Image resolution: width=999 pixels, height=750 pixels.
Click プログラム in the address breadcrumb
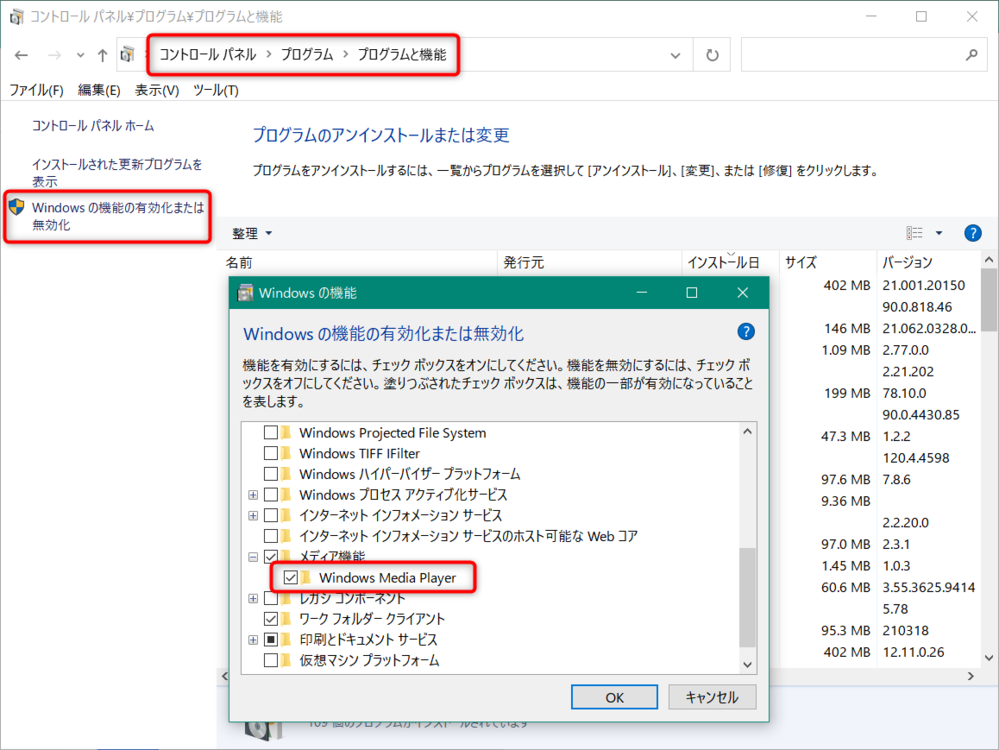click(x=307, y=55)
